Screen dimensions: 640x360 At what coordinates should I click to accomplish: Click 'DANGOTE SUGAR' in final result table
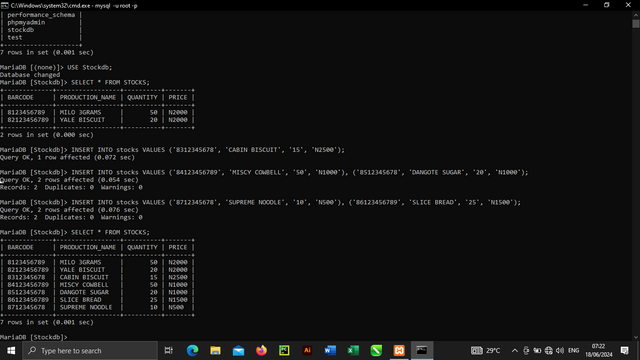pyautogui.click(x=84, y=292)
